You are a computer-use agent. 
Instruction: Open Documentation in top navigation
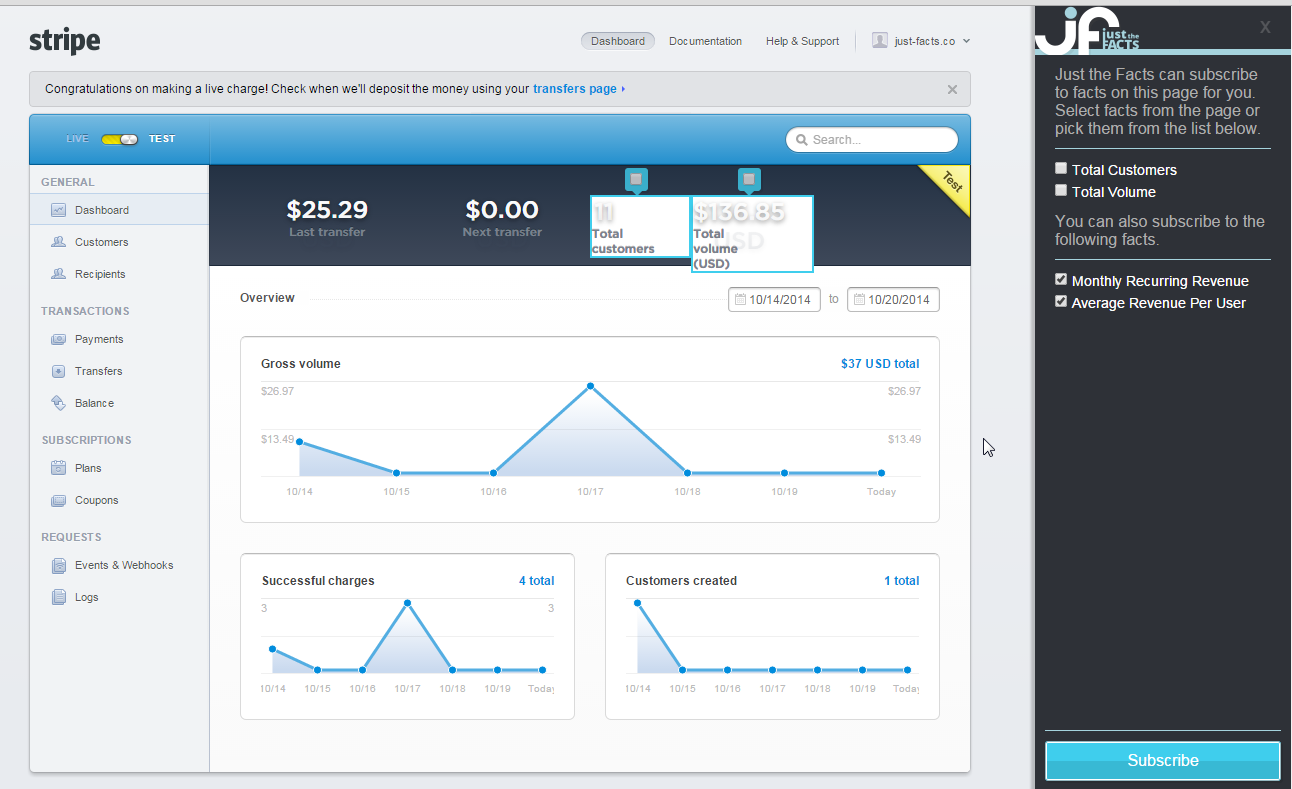click(706, 41)
